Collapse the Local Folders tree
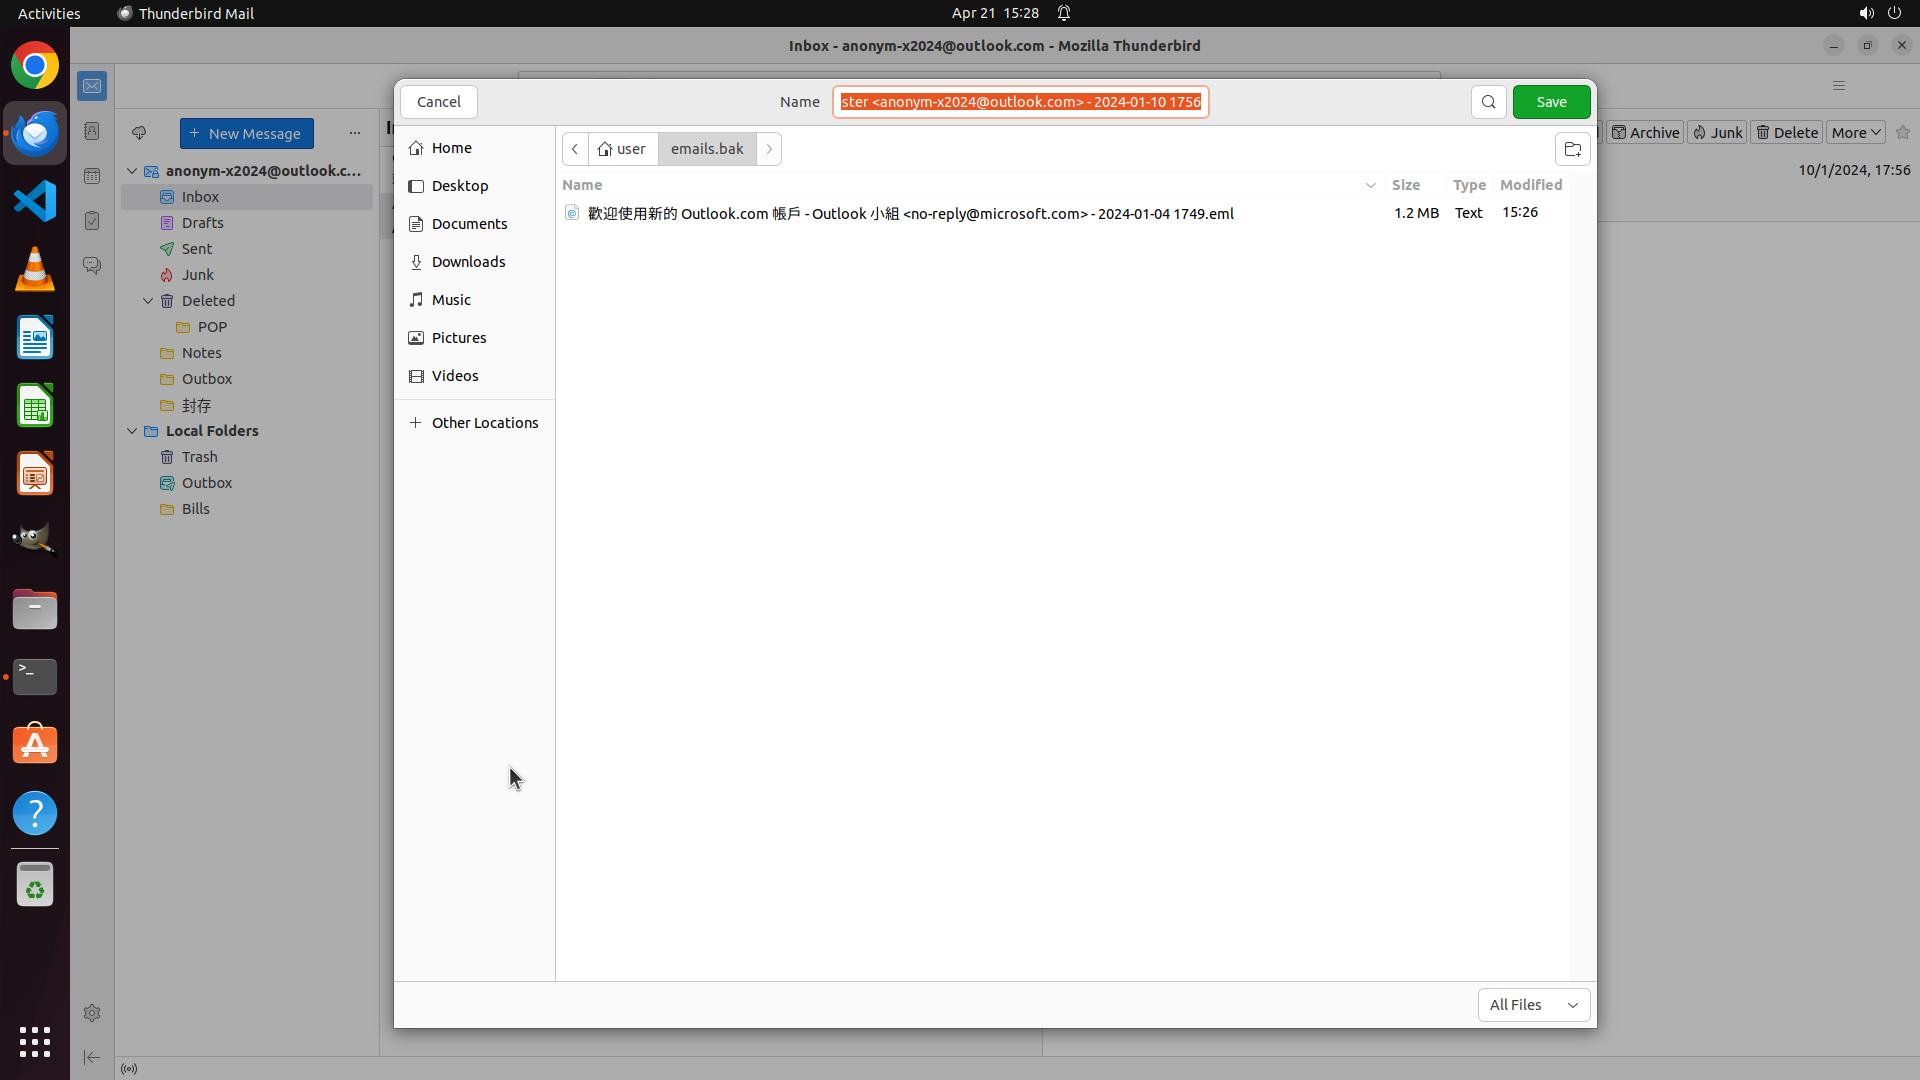Screen dimensions: 1920x1080 (x=132, y=431)
